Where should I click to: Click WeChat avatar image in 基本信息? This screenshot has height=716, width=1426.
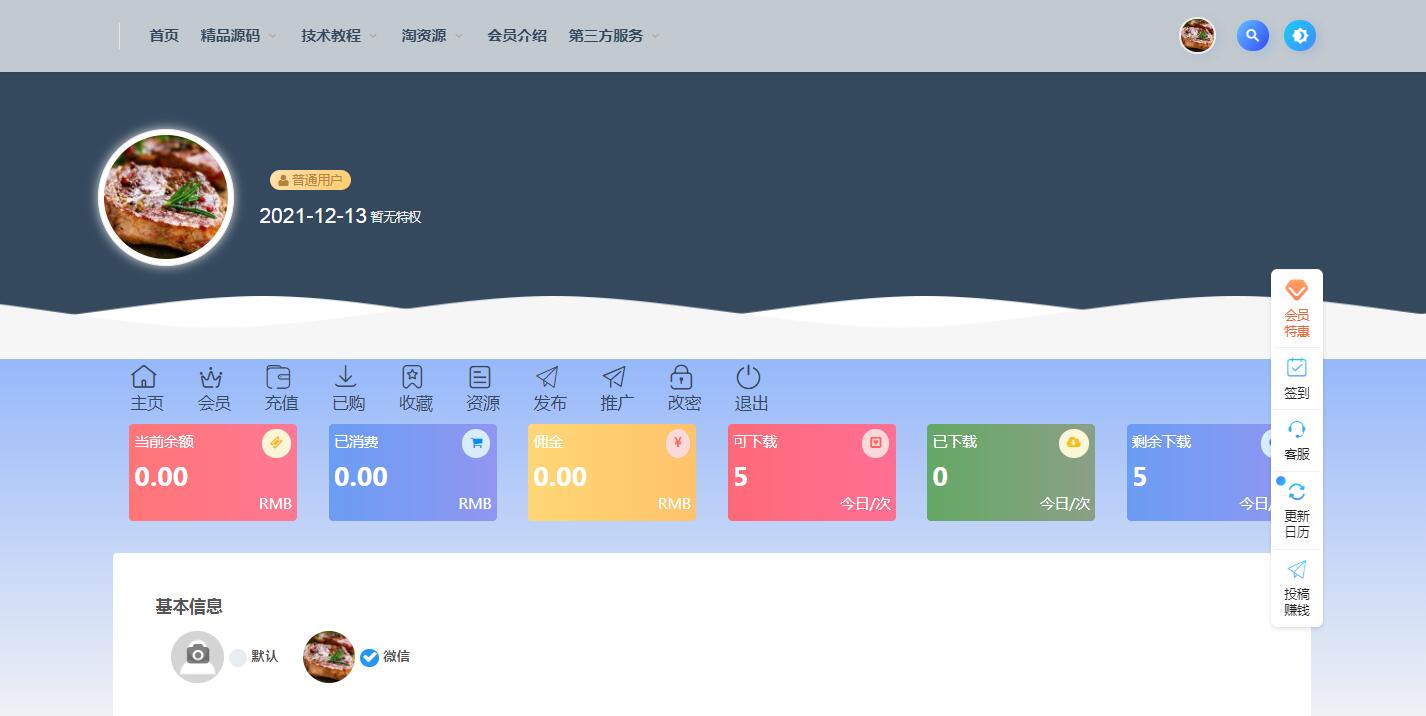pos(329,657)
